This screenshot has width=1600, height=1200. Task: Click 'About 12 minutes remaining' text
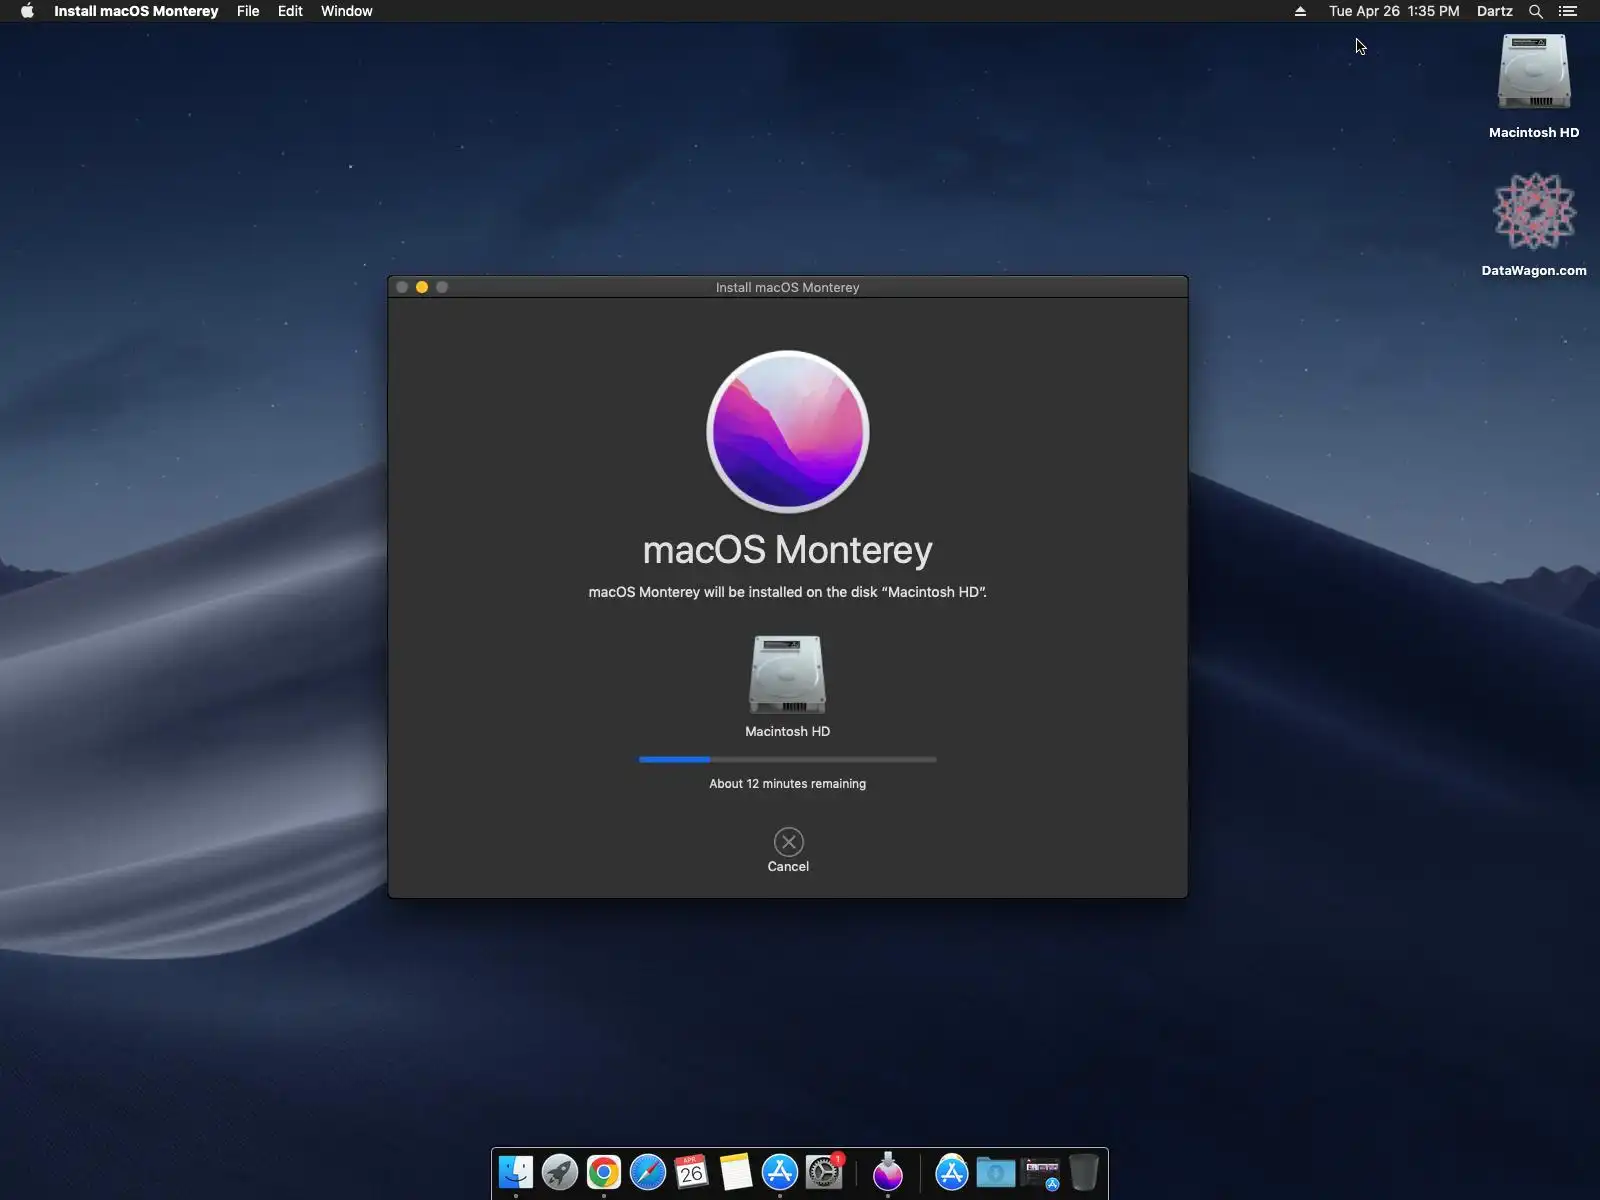point(788,784)
